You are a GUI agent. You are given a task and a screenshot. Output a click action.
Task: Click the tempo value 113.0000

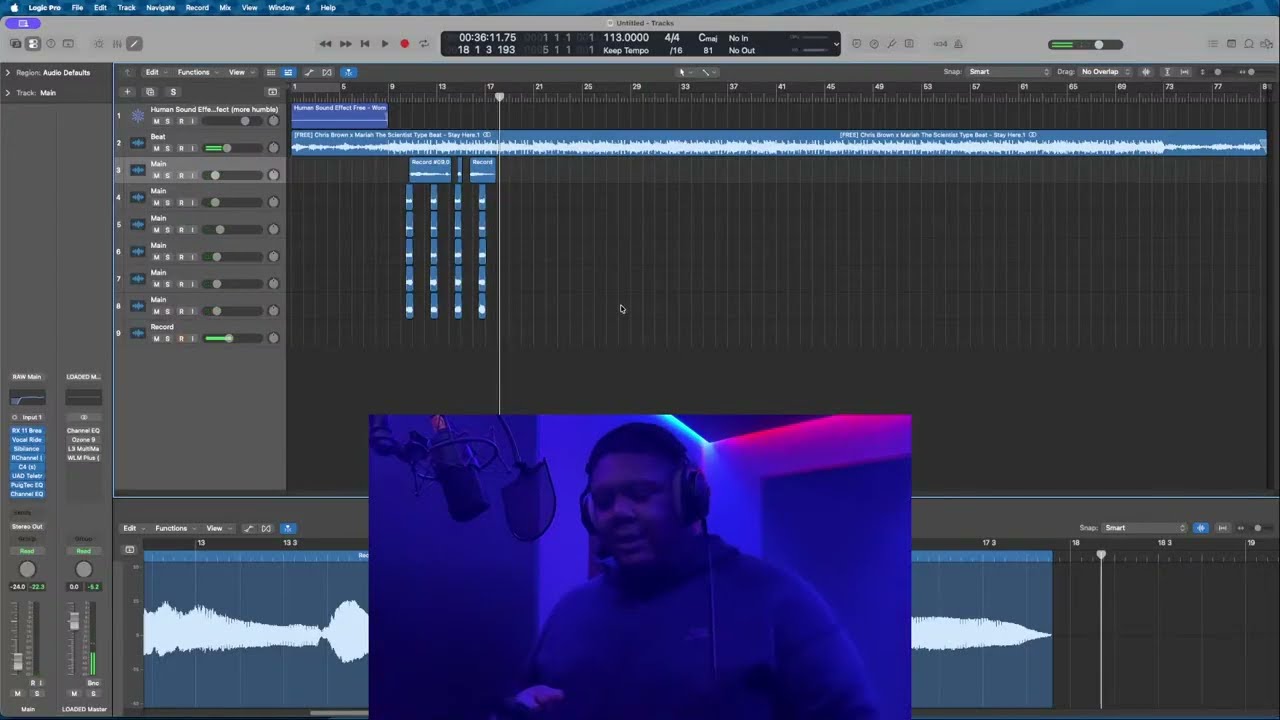[x=626, y=38]
